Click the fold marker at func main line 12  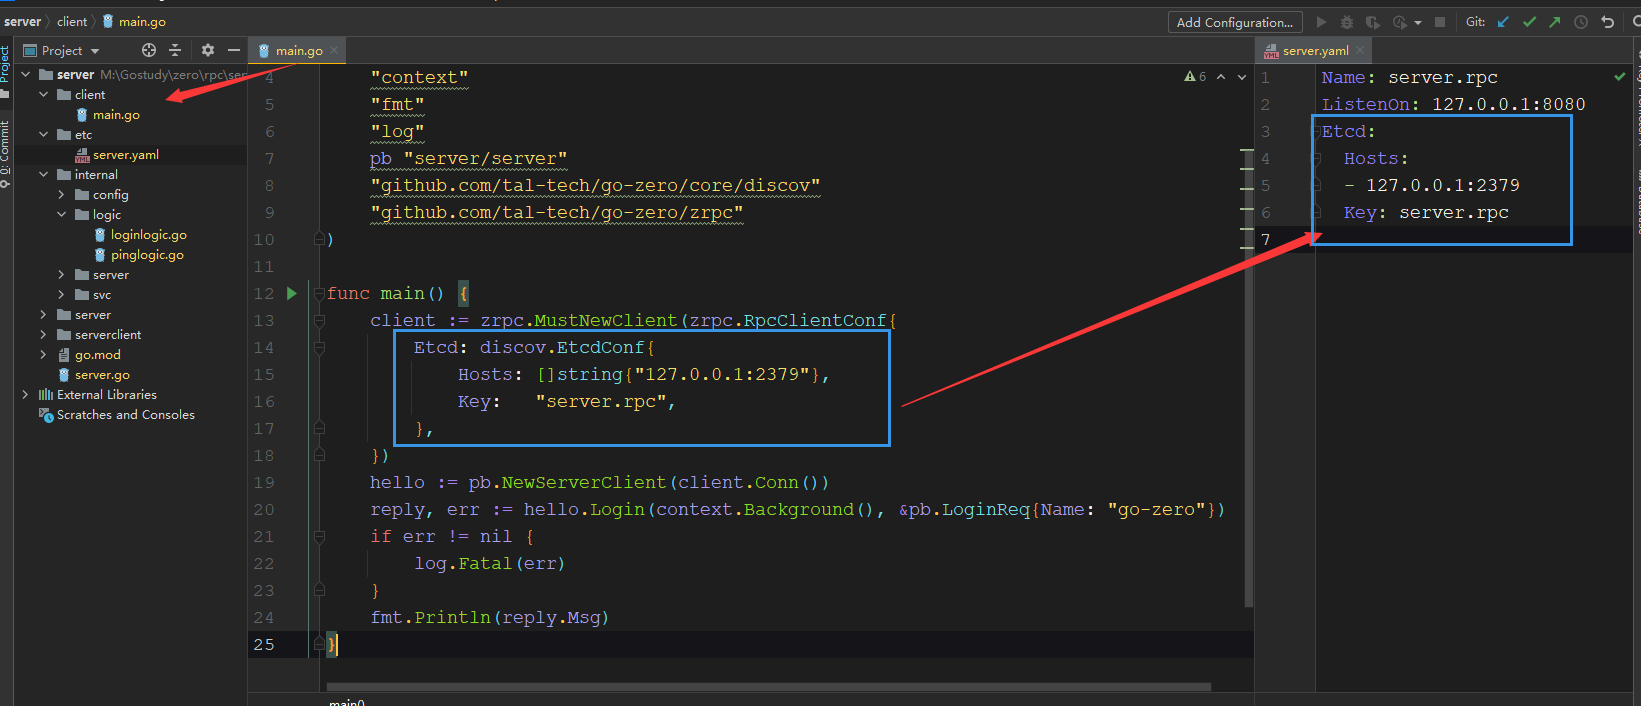click(x=319, y=293)
